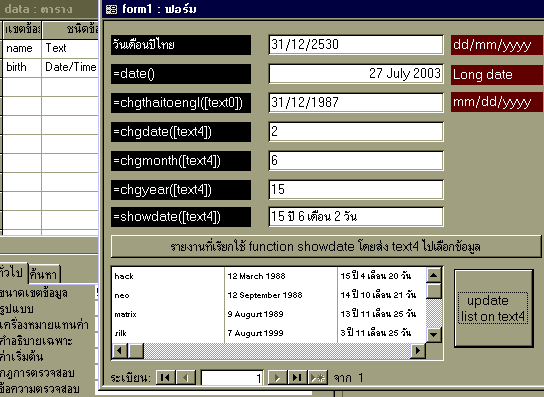Jump to last record navigation button
The image size is (544, 397).
pyautogui.click(x=297, y=378)
